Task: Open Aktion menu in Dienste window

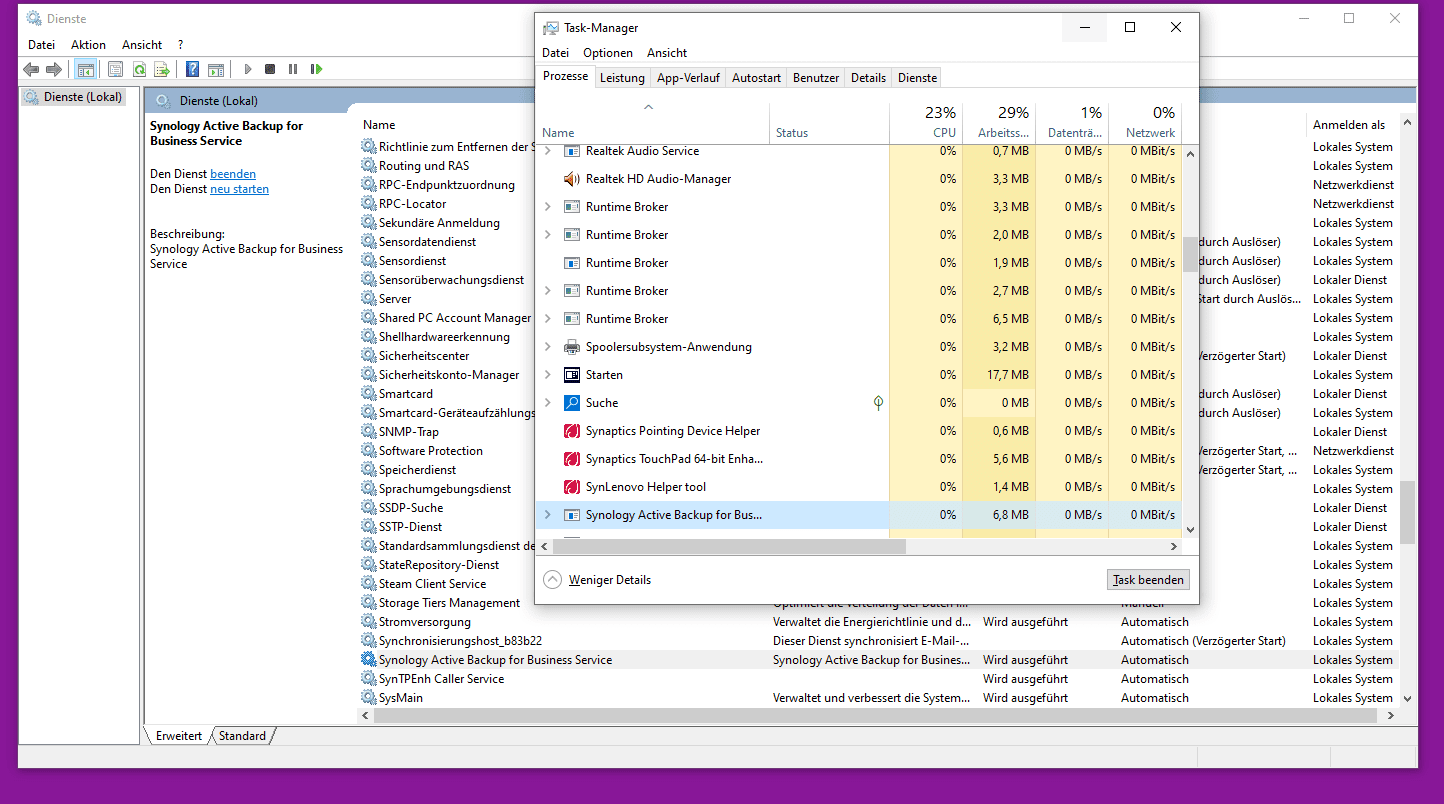Action: point(88,45)
